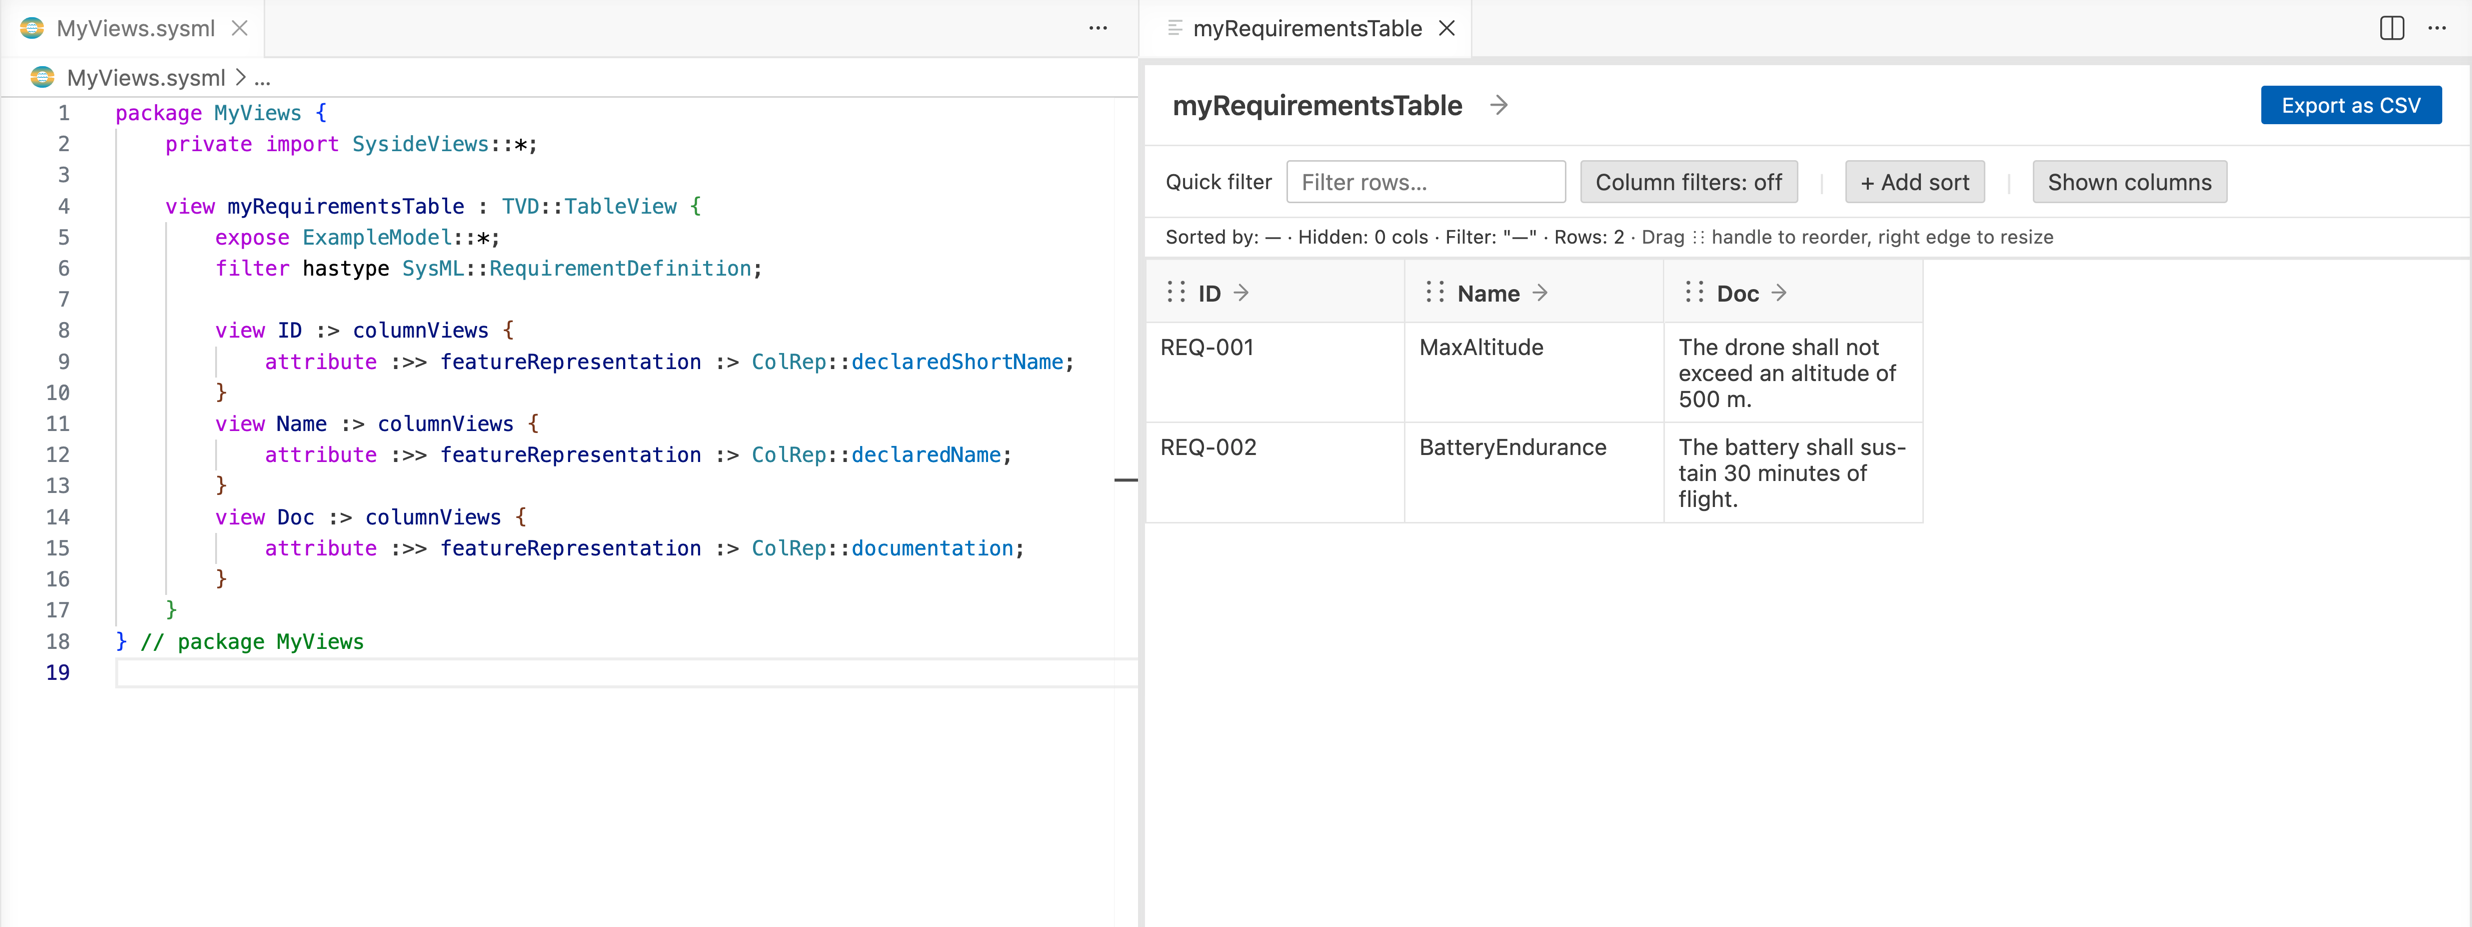Toggle Column filters off button

(x=1688, y=182)
